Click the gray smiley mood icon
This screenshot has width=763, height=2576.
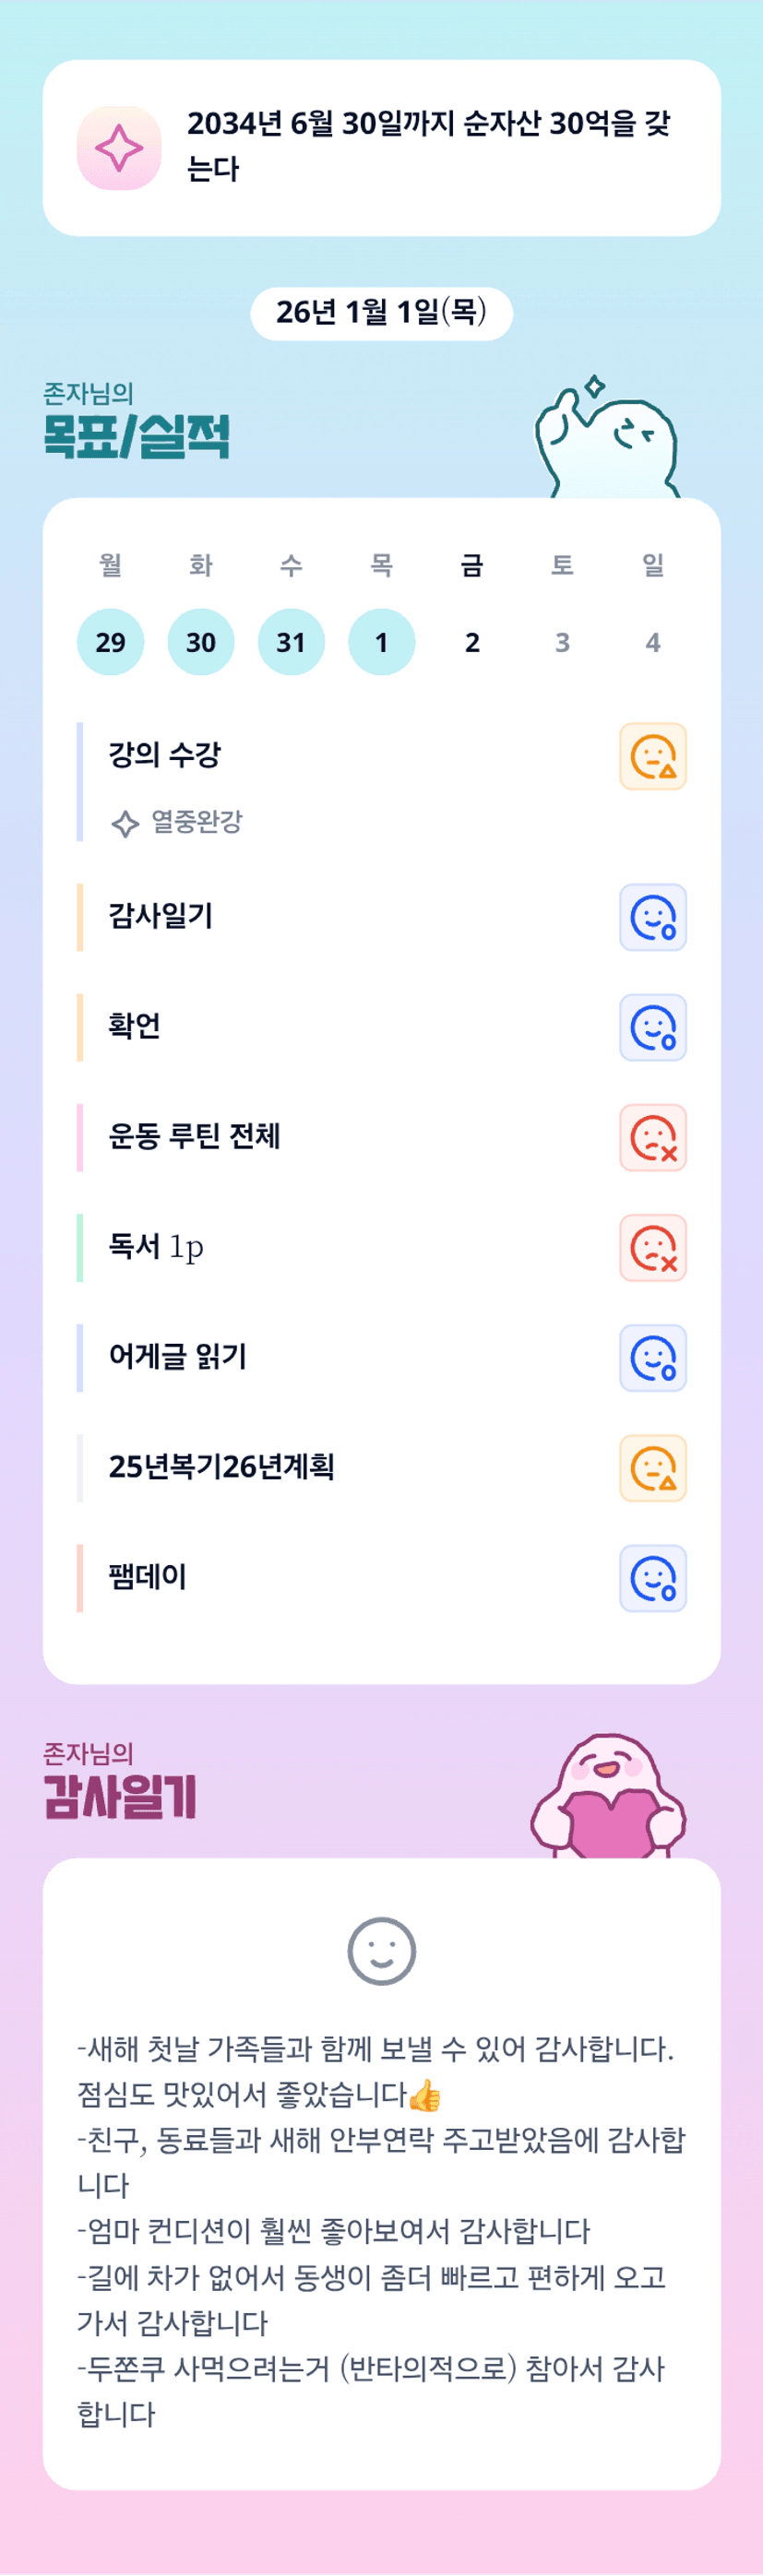[381, 1951]
